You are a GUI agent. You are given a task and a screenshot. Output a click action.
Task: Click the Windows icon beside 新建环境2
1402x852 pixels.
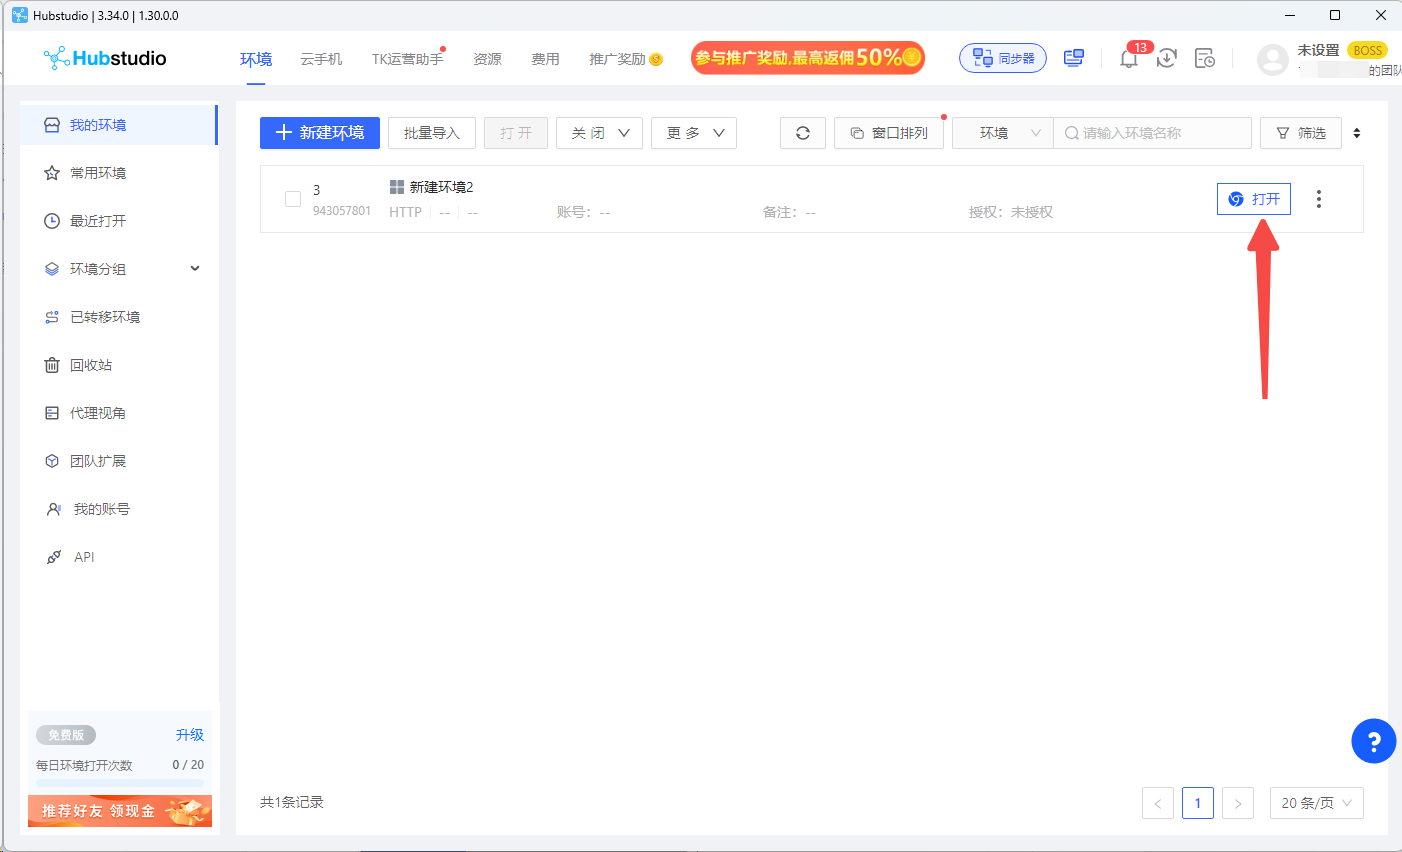click(397, 187)
